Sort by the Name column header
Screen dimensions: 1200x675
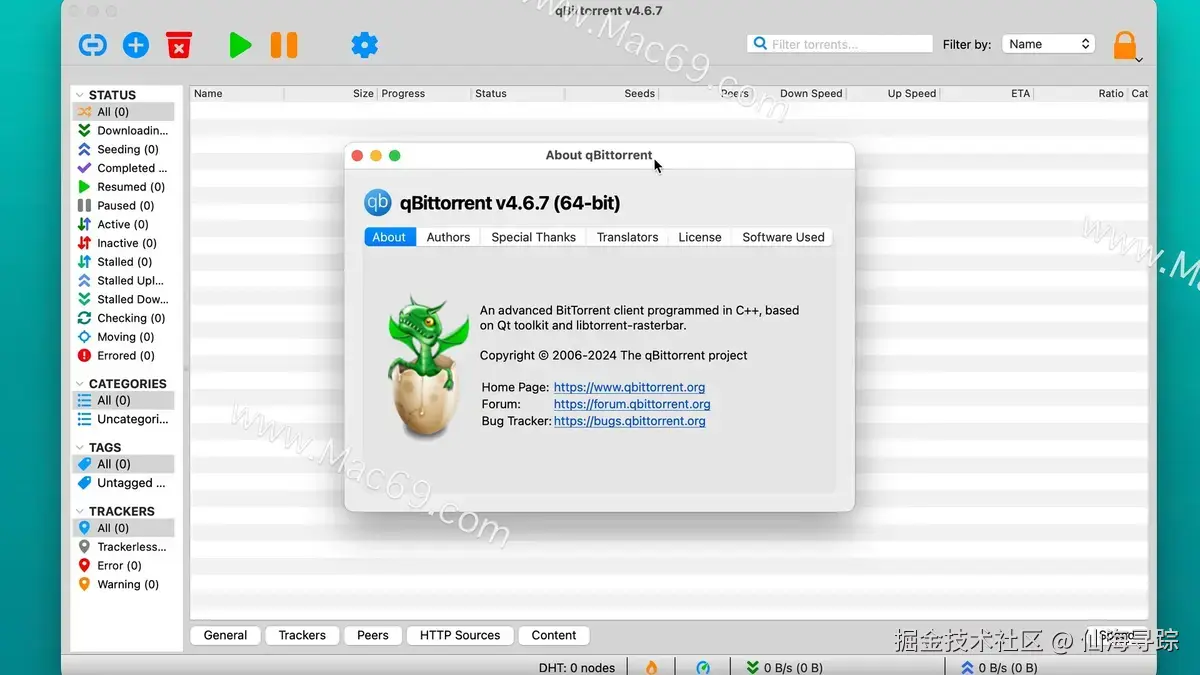point(237,93)
